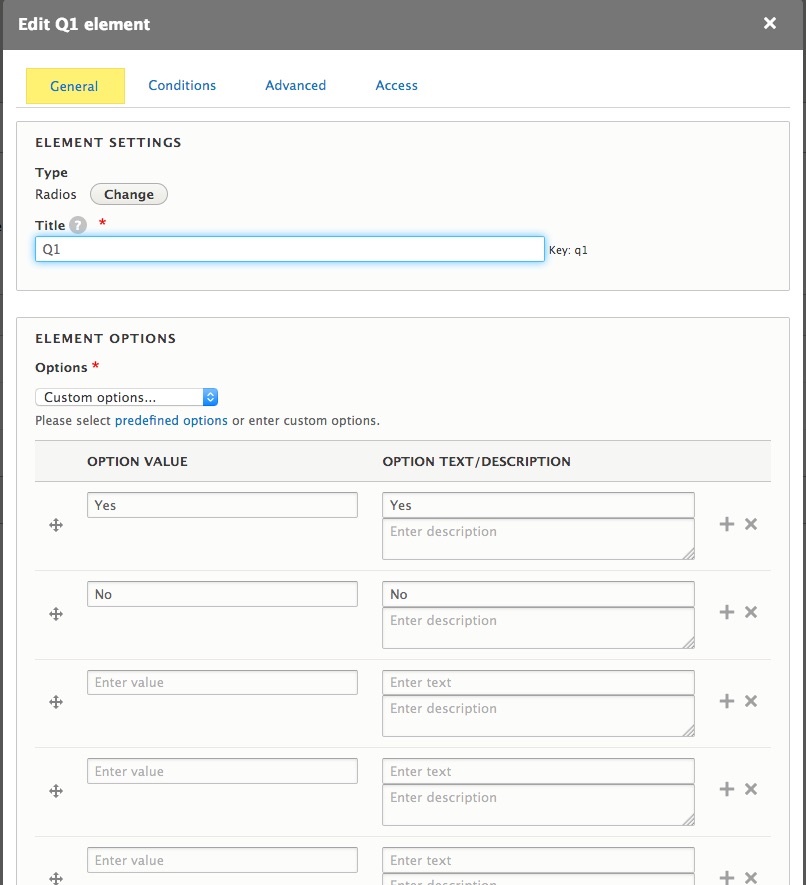This screenshot has height=885, width=806.
Task: Open the Custom options dropdown
Action: (127, 396)
